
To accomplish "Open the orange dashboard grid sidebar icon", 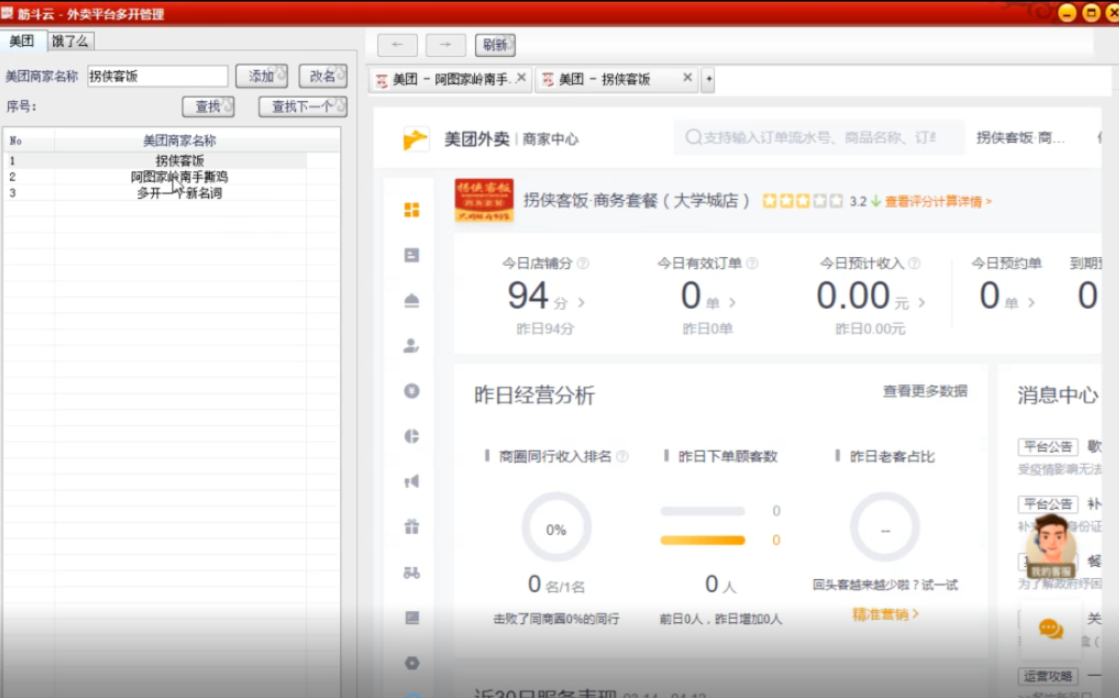I will click(x=412, y=210).
